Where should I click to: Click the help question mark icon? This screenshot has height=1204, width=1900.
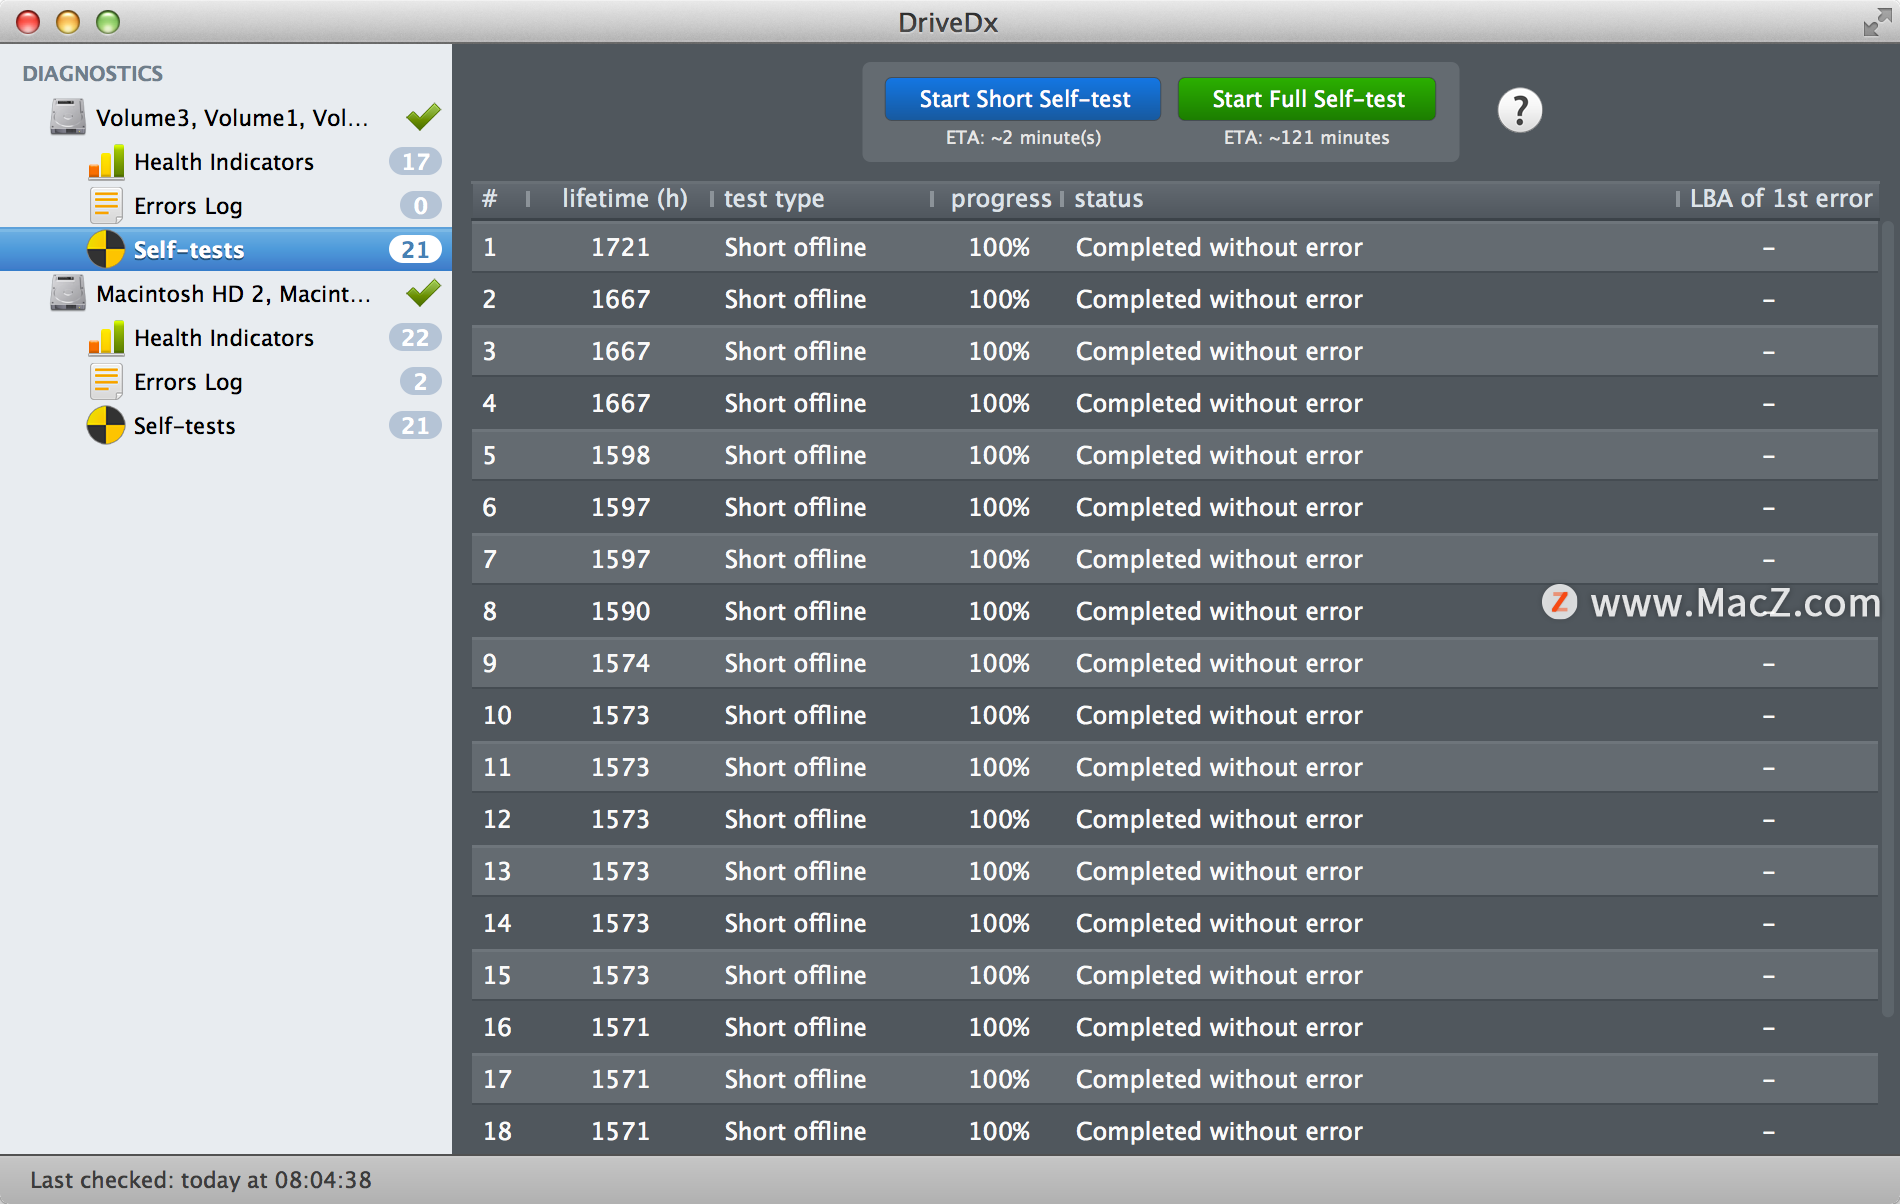pyautogui.click(x=1519, y=110)
